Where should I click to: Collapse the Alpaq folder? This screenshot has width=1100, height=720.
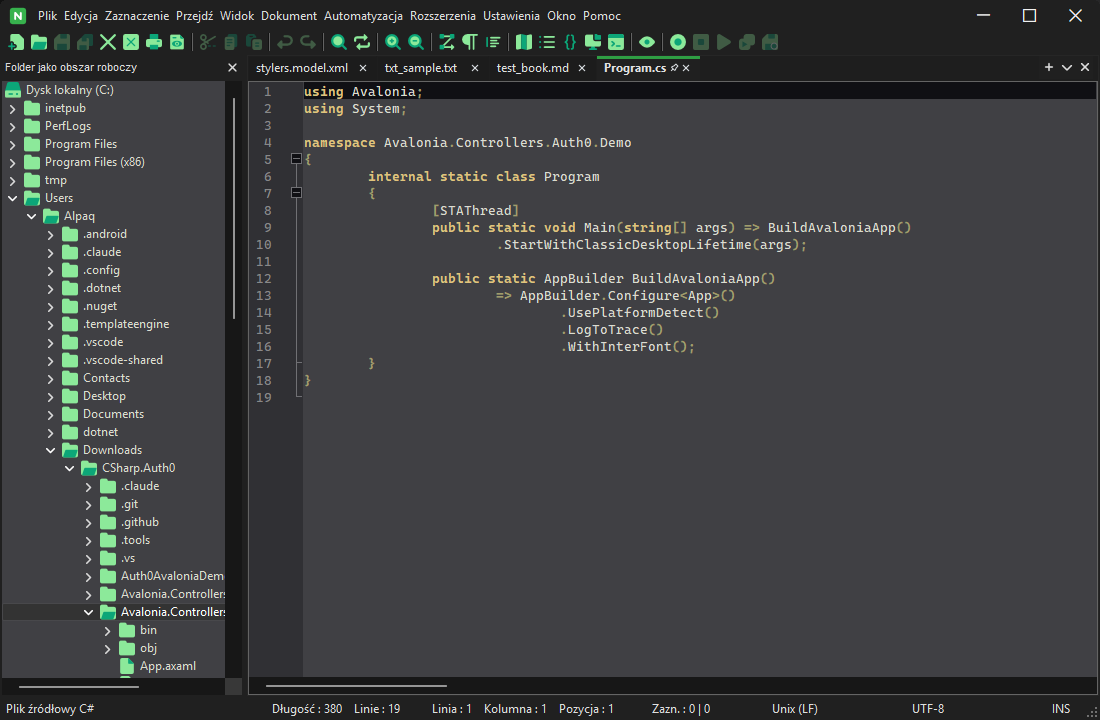point(32,216)
